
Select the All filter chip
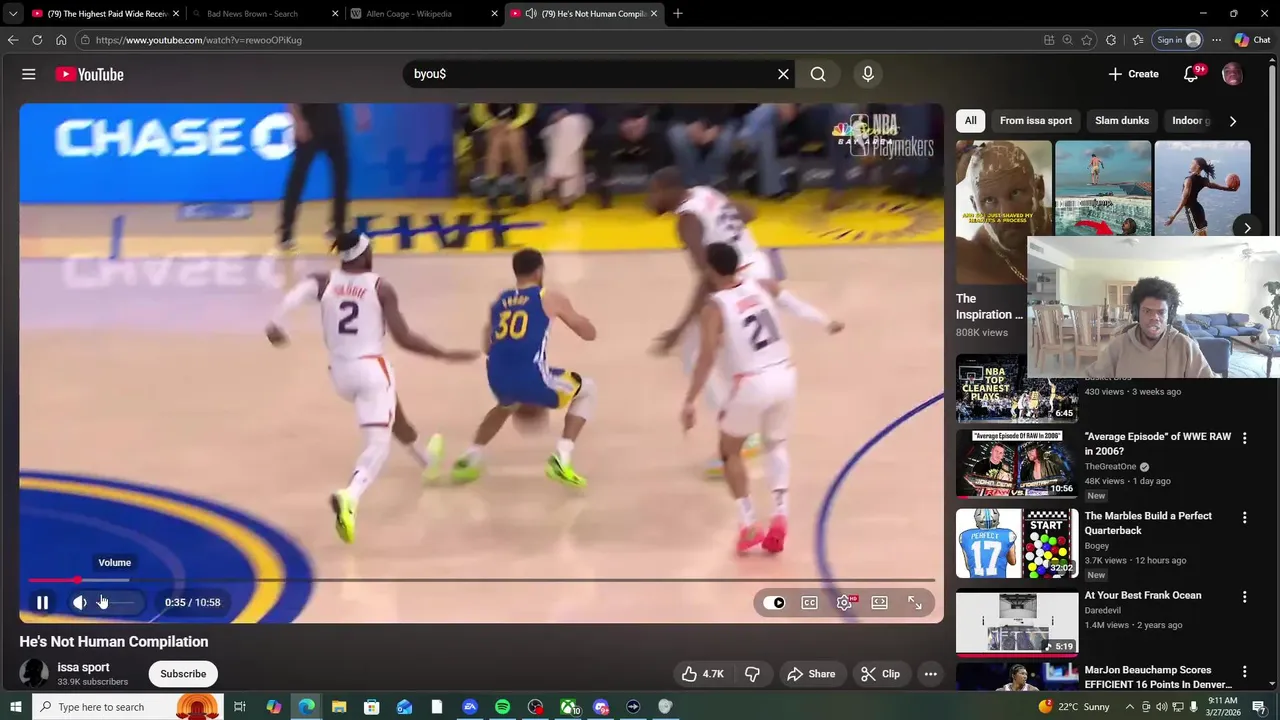(970, 121)
